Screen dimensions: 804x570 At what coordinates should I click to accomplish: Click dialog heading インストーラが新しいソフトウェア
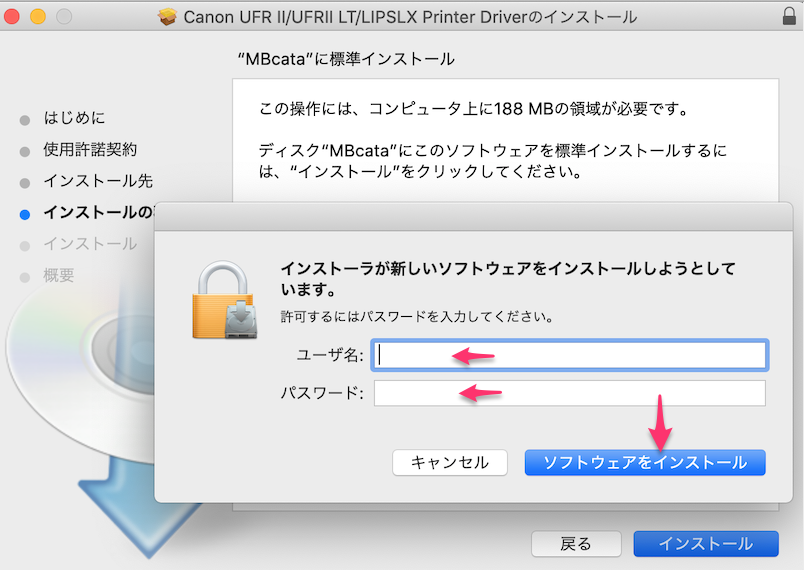[508, 278]
